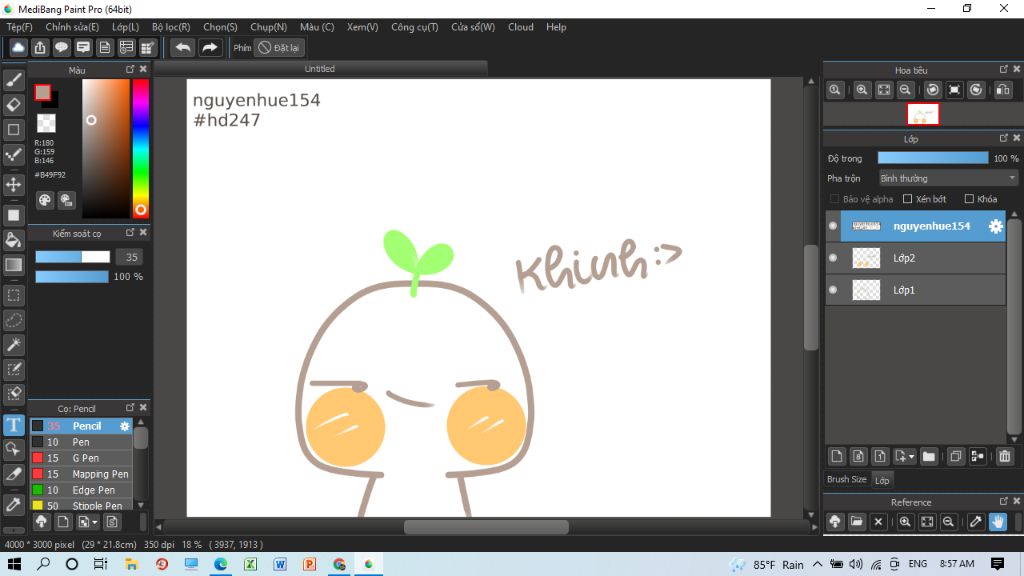Screen dimensions: 1024x576
Task: Click the Undo arrow in toolbar
Action: point(183,48)
